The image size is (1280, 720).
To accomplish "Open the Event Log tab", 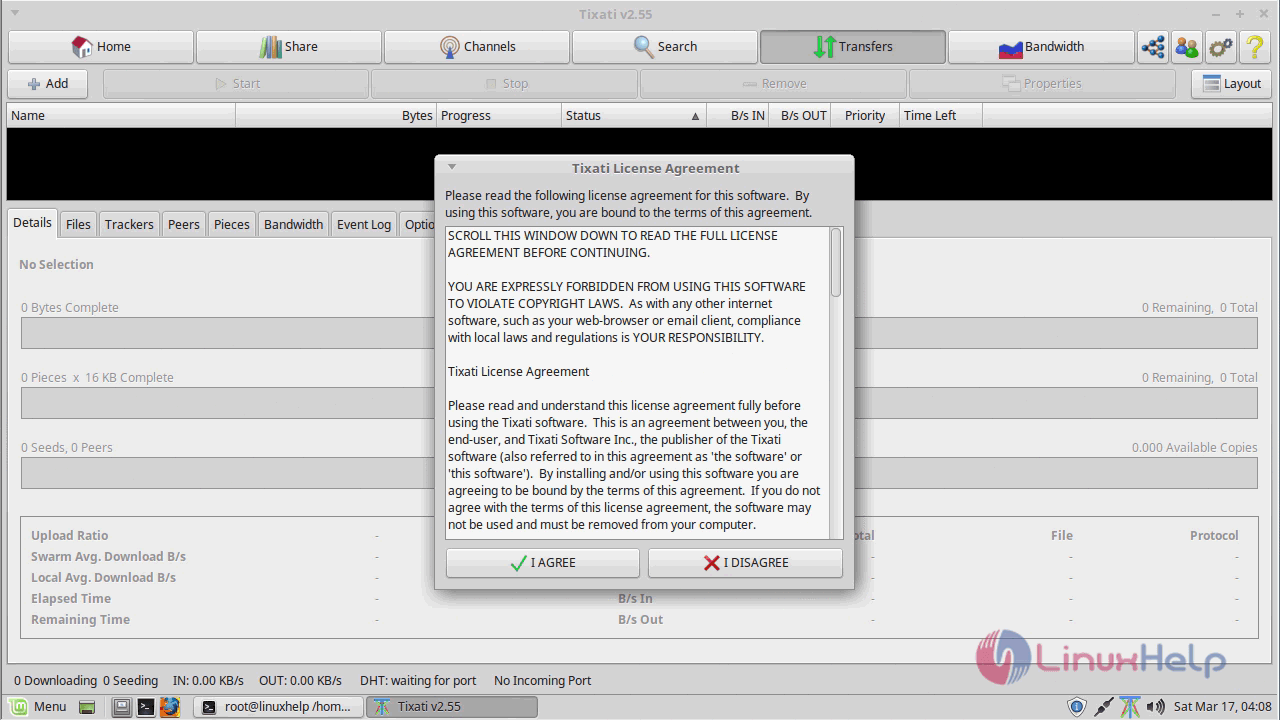I will [364, 225].
